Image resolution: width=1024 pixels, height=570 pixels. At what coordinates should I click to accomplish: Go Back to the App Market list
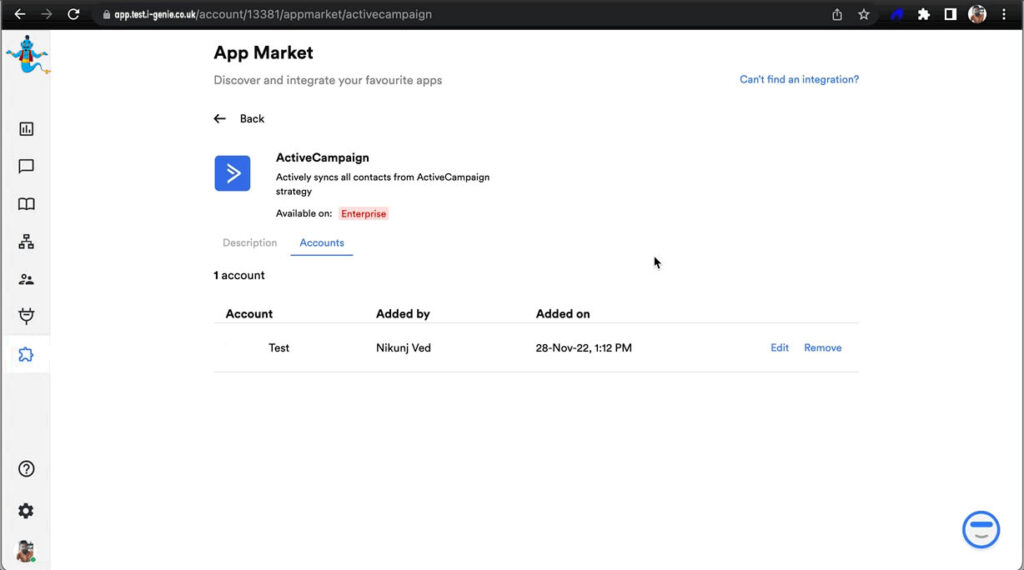[240, 119]
